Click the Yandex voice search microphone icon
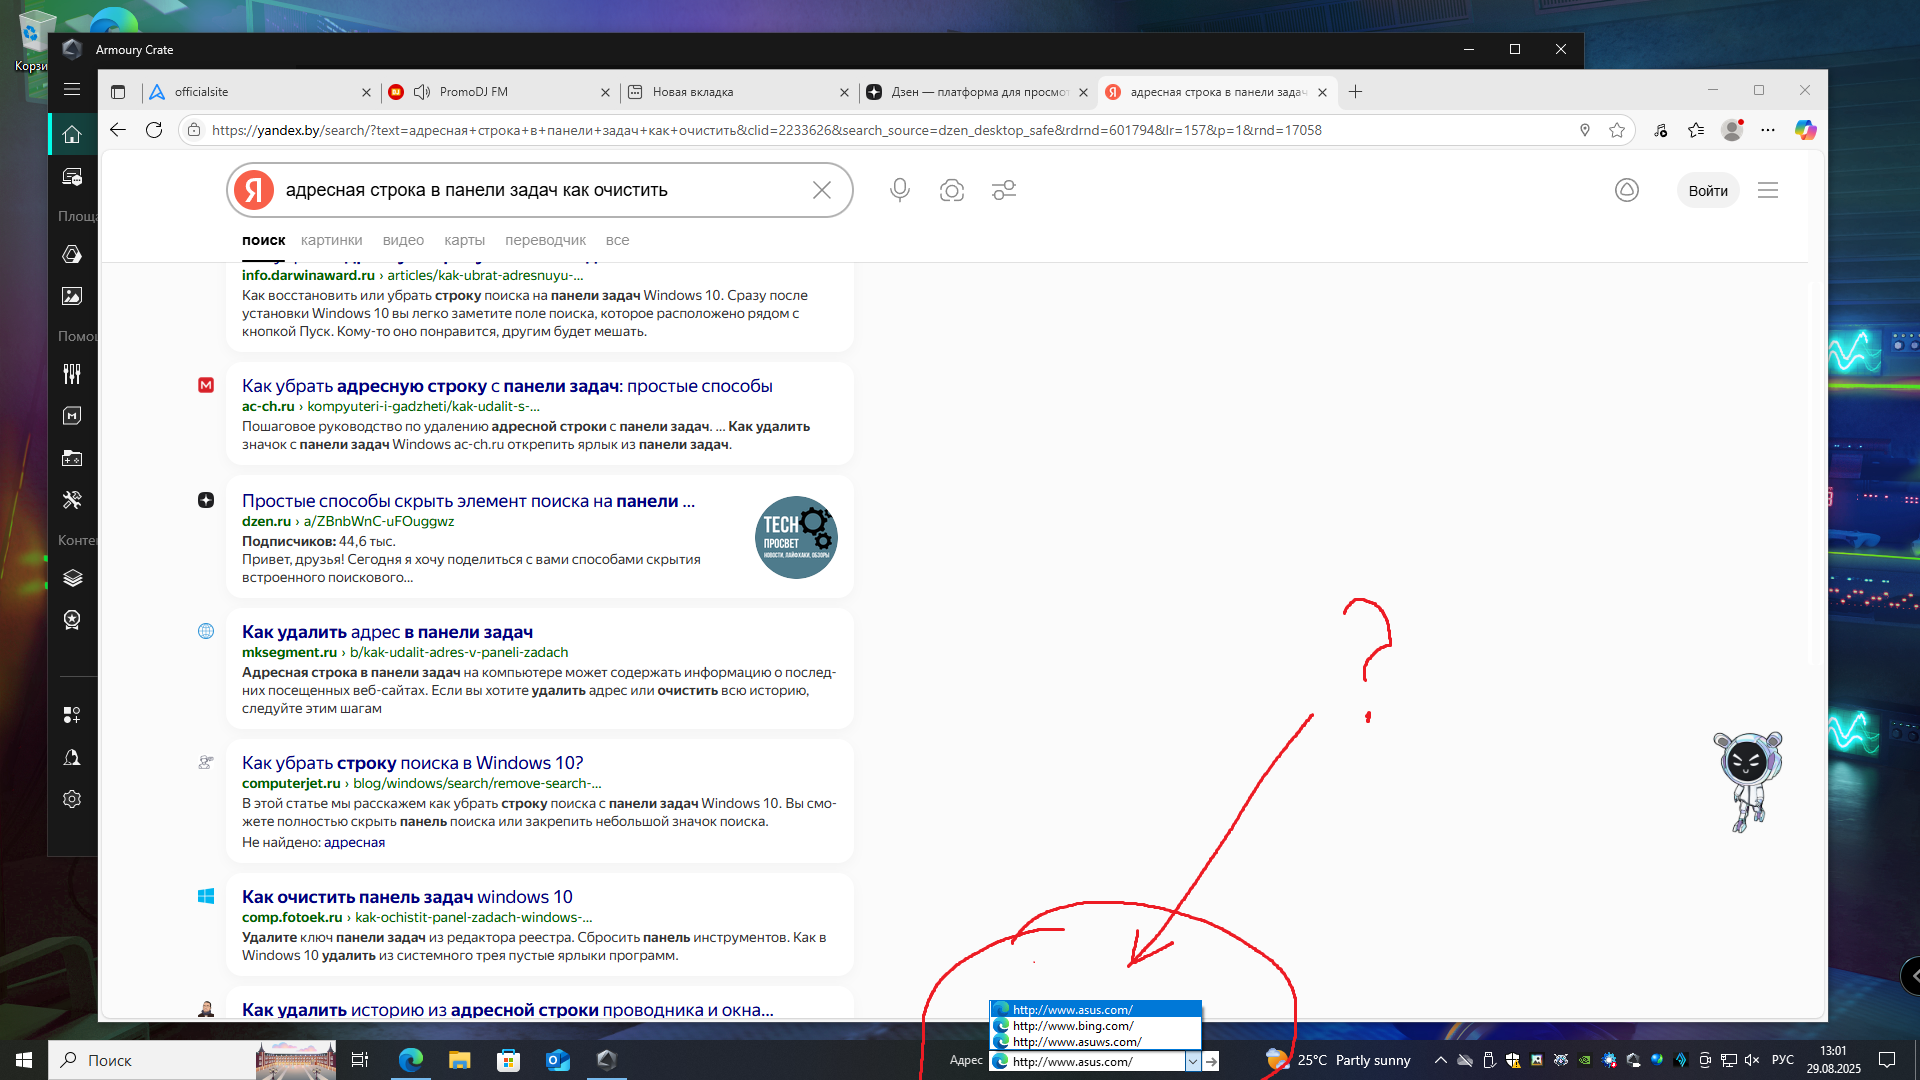 point(899,190)
